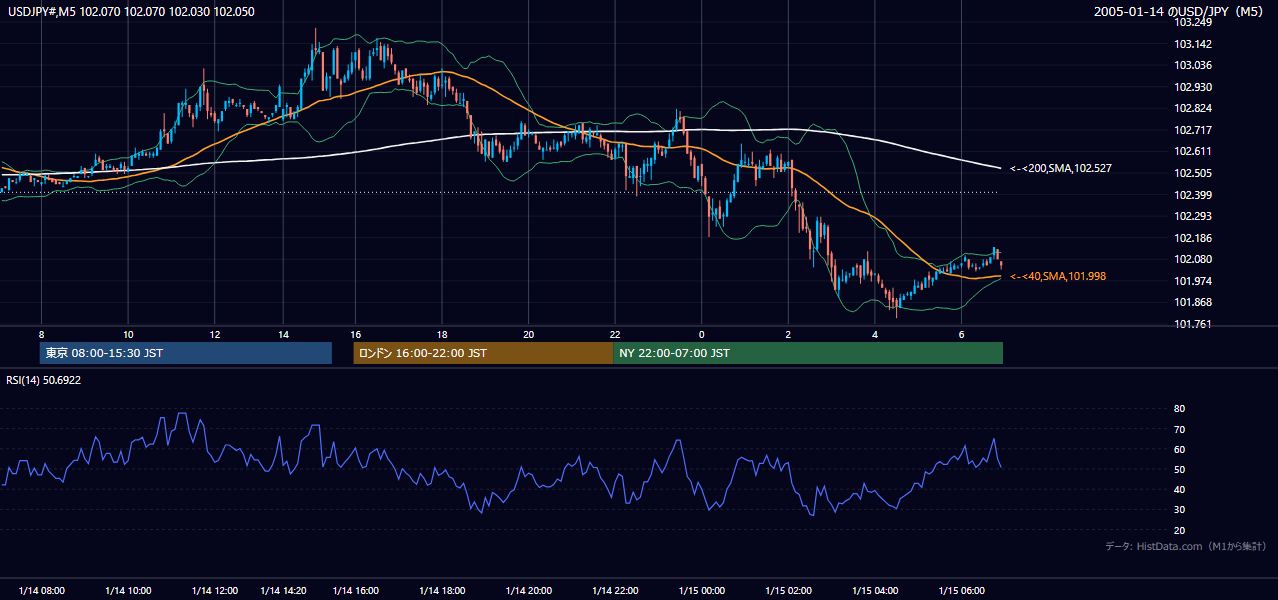Click the 1/14 08:00 time label

click(42, 591)
